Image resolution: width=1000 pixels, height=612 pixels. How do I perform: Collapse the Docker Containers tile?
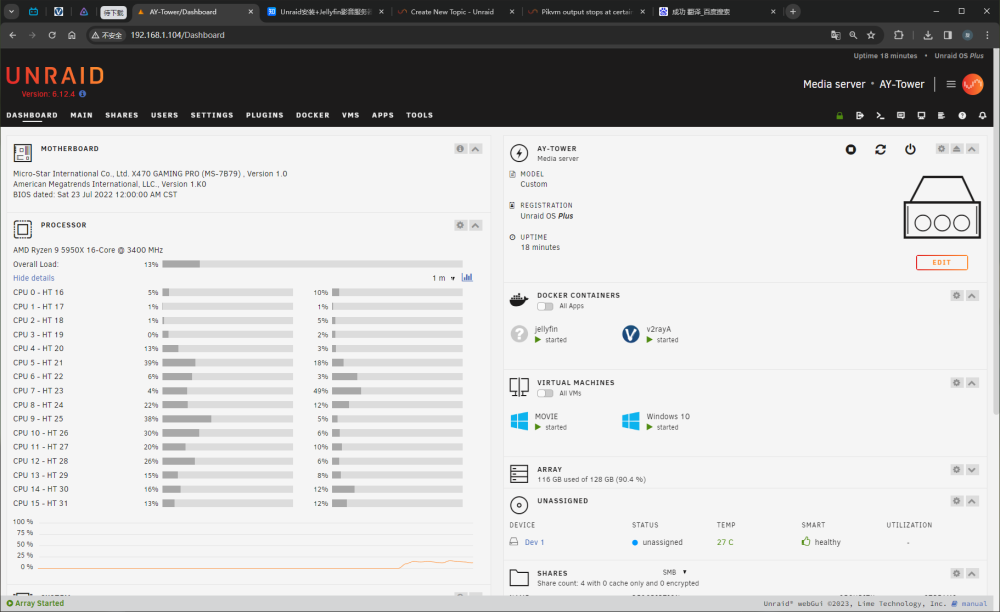click(x=972, y=295)
